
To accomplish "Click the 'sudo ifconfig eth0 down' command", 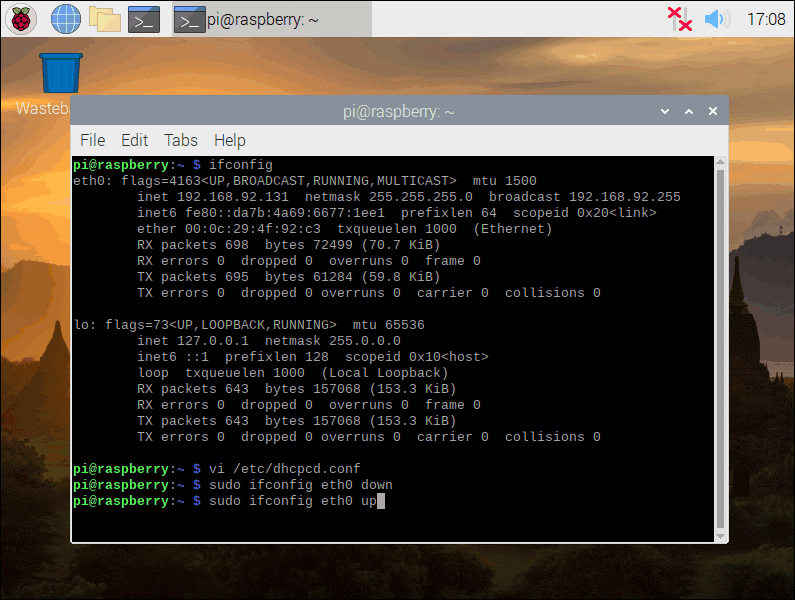I will [301, 485].
